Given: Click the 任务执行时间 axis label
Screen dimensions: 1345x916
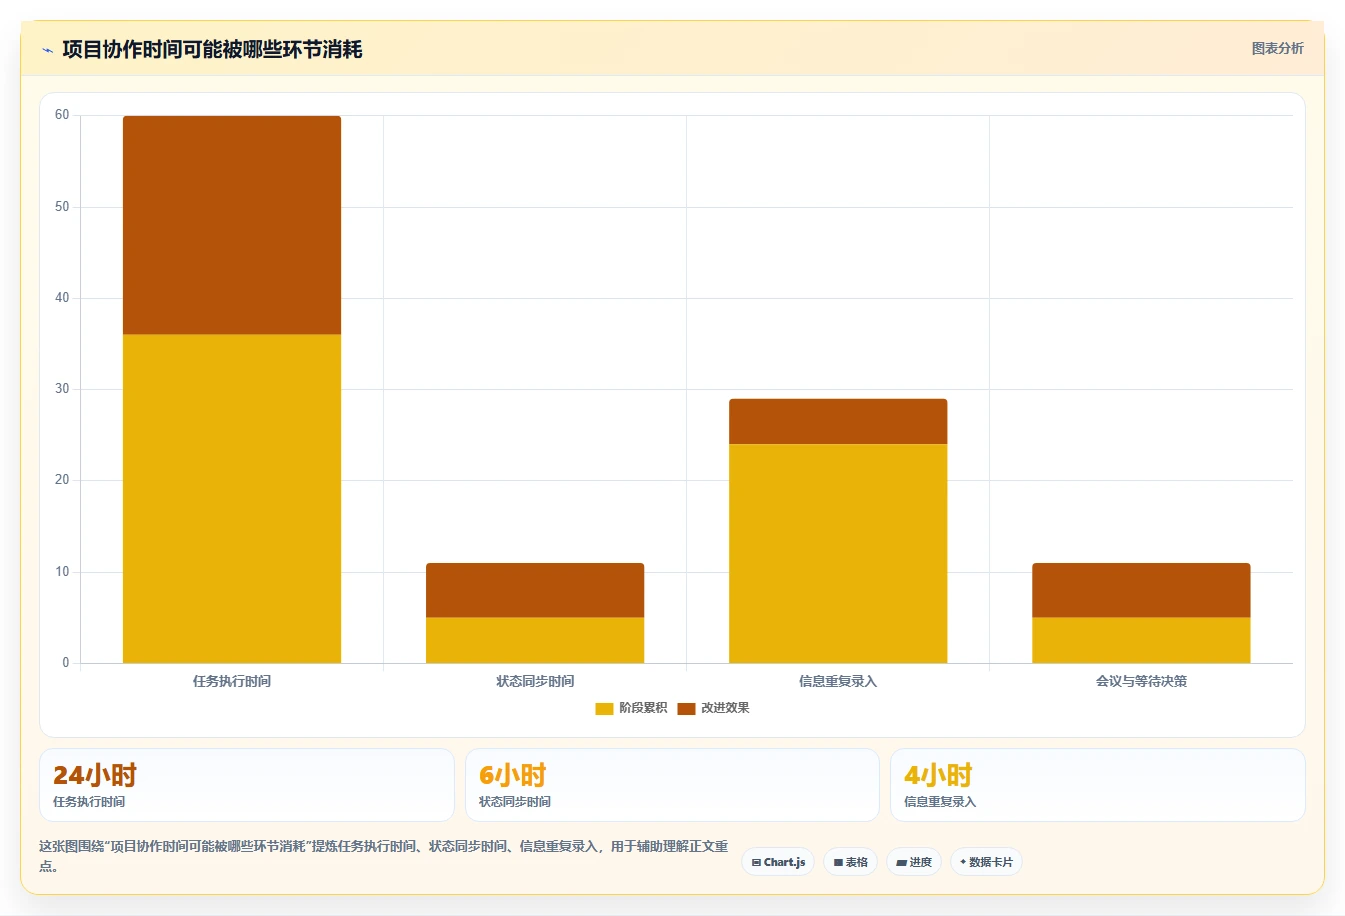Looking at the screenshot, I should [x=232, y=681].
